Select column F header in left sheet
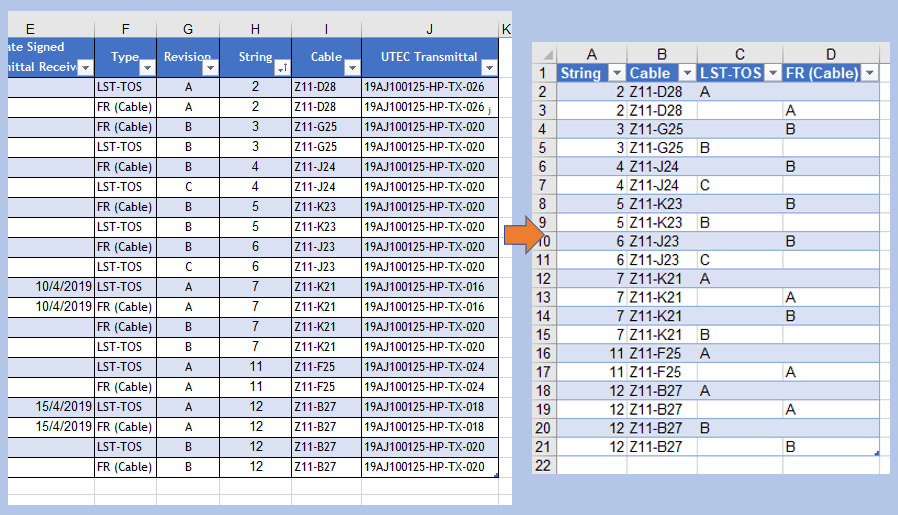This screenshot has height=515, width=898. click(x=125, y=29)
